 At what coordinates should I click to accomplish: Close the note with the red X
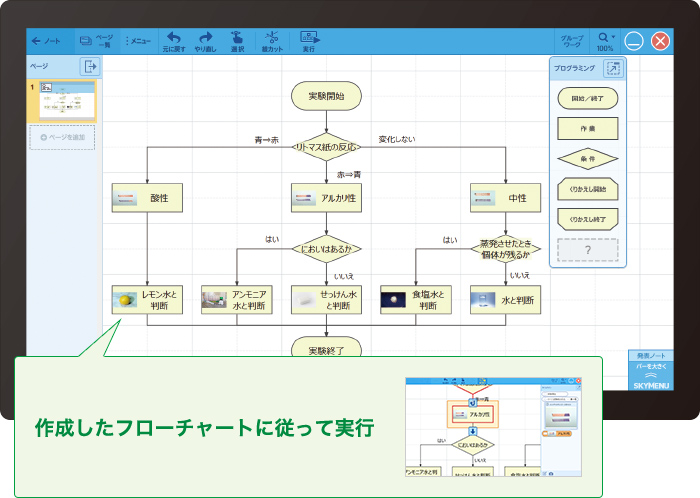click(x=660, y=42)
